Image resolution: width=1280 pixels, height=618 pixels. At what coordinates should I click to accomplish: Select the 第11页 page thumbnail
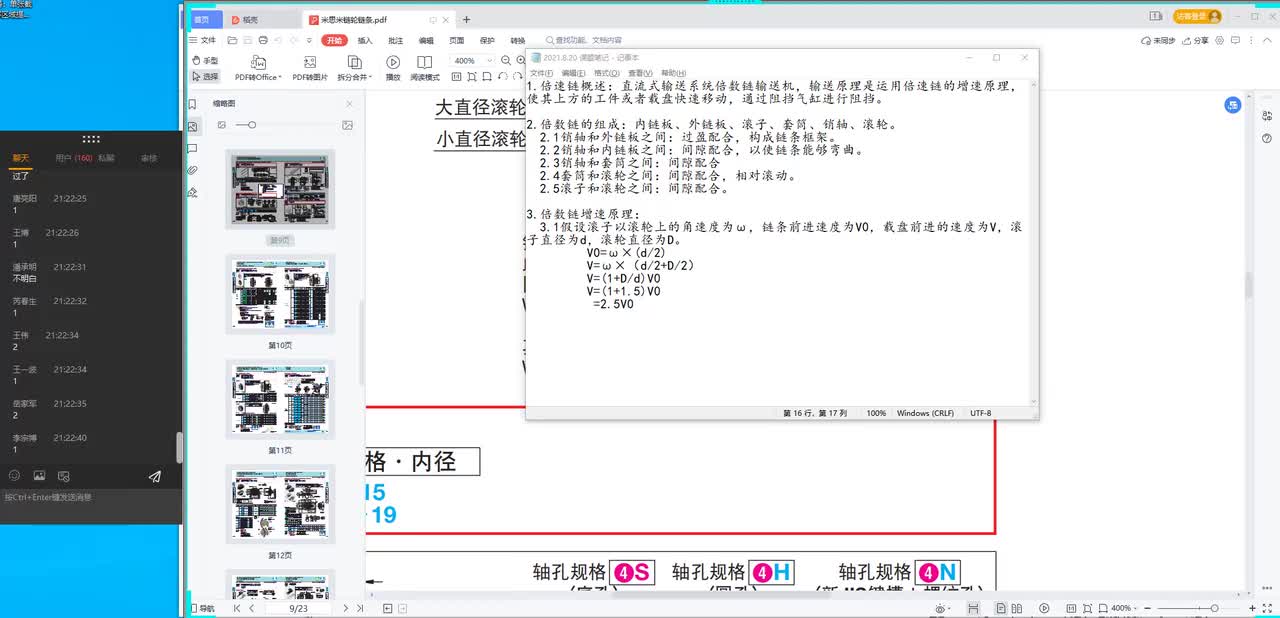click(280, 401)
